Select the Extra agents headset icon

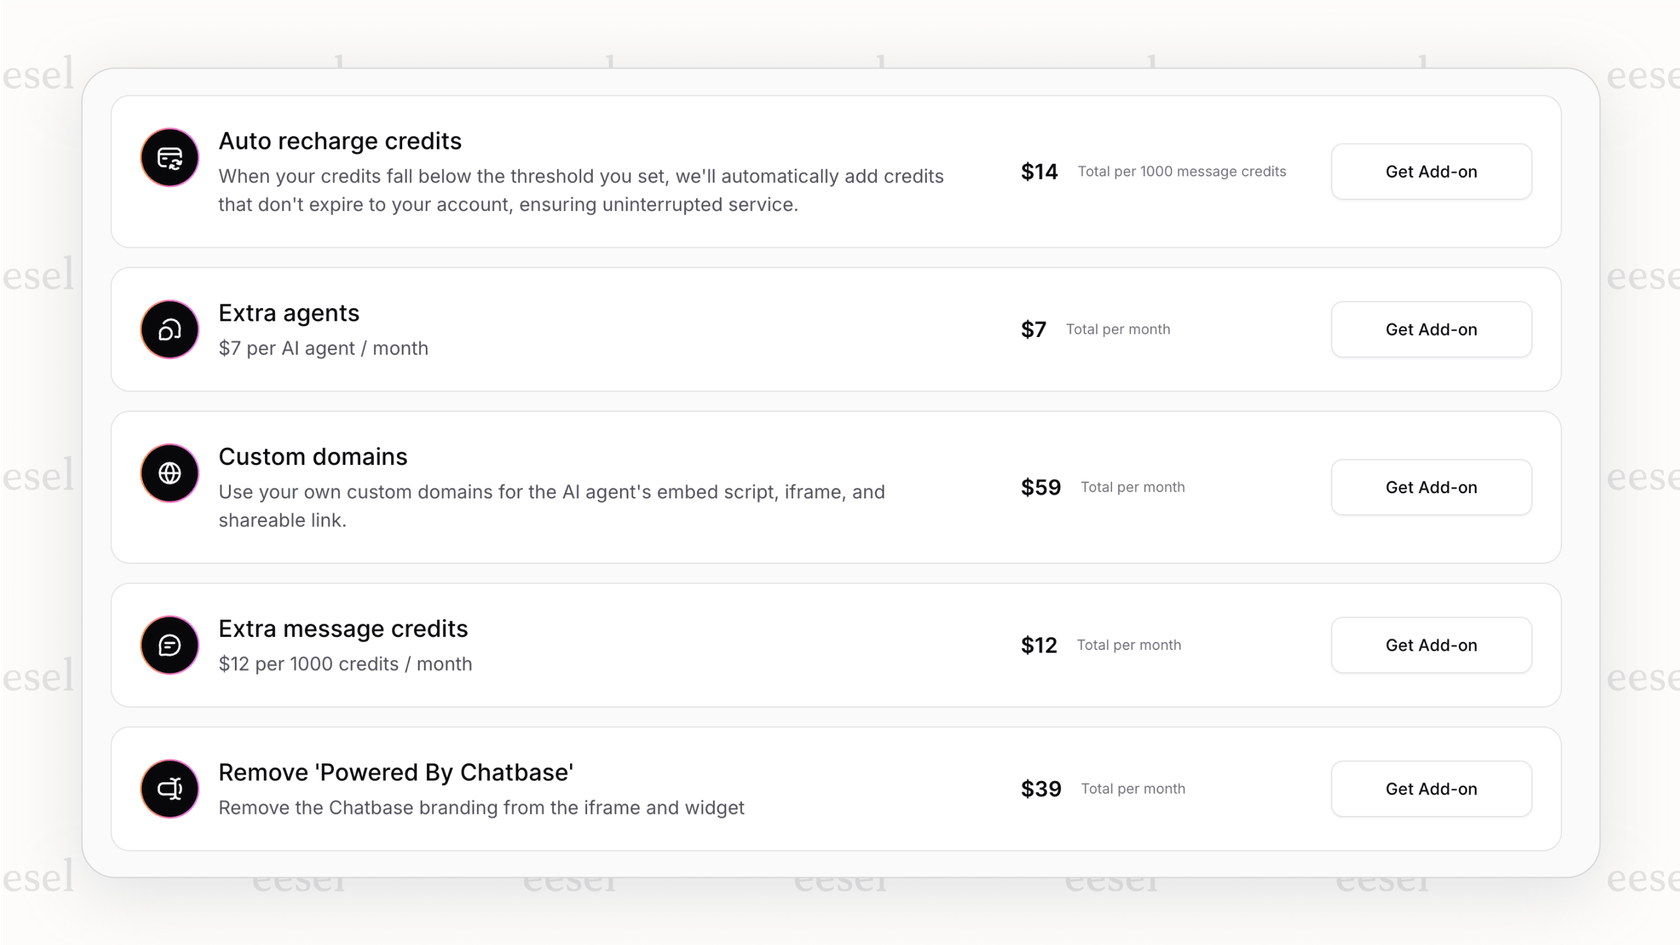tap(169, 329)
